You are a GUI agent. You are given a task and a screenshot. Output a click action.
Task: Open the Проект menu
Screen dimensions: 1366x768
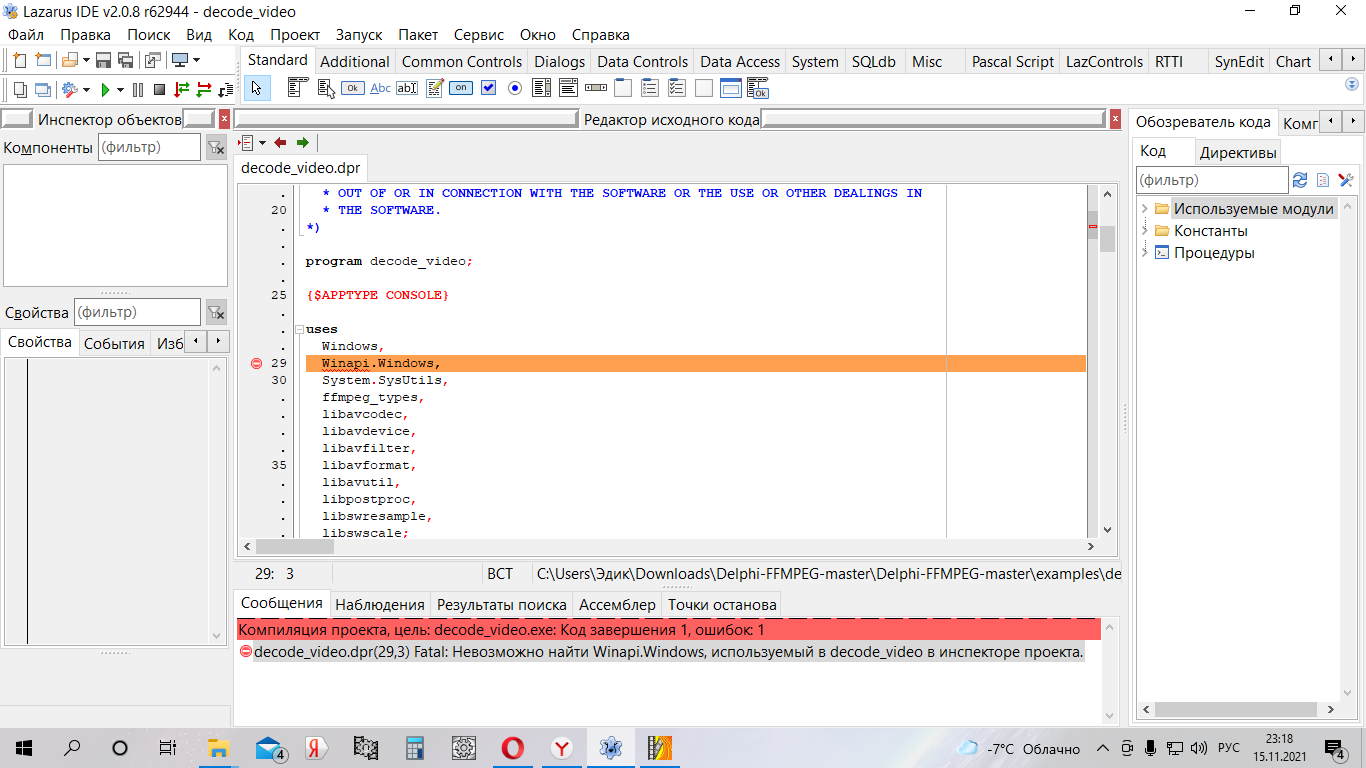[x=295, y=34]
